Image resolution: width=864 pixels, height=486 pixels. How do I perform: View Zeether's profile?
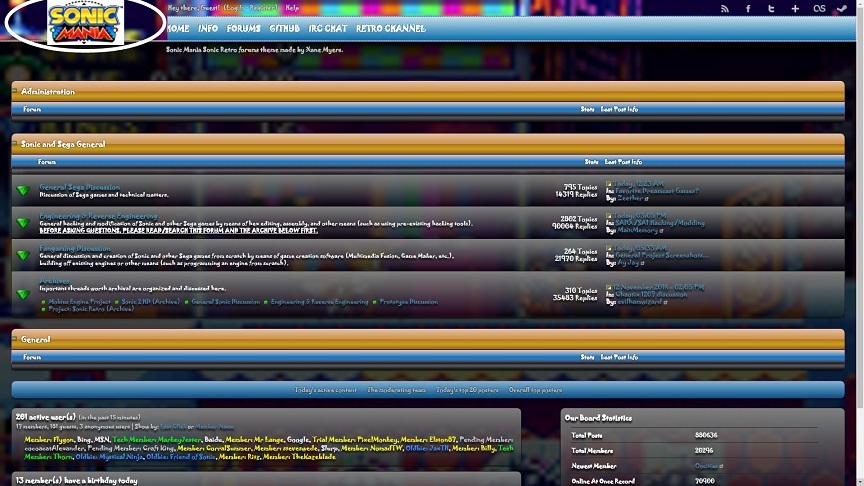coord(630,198)
